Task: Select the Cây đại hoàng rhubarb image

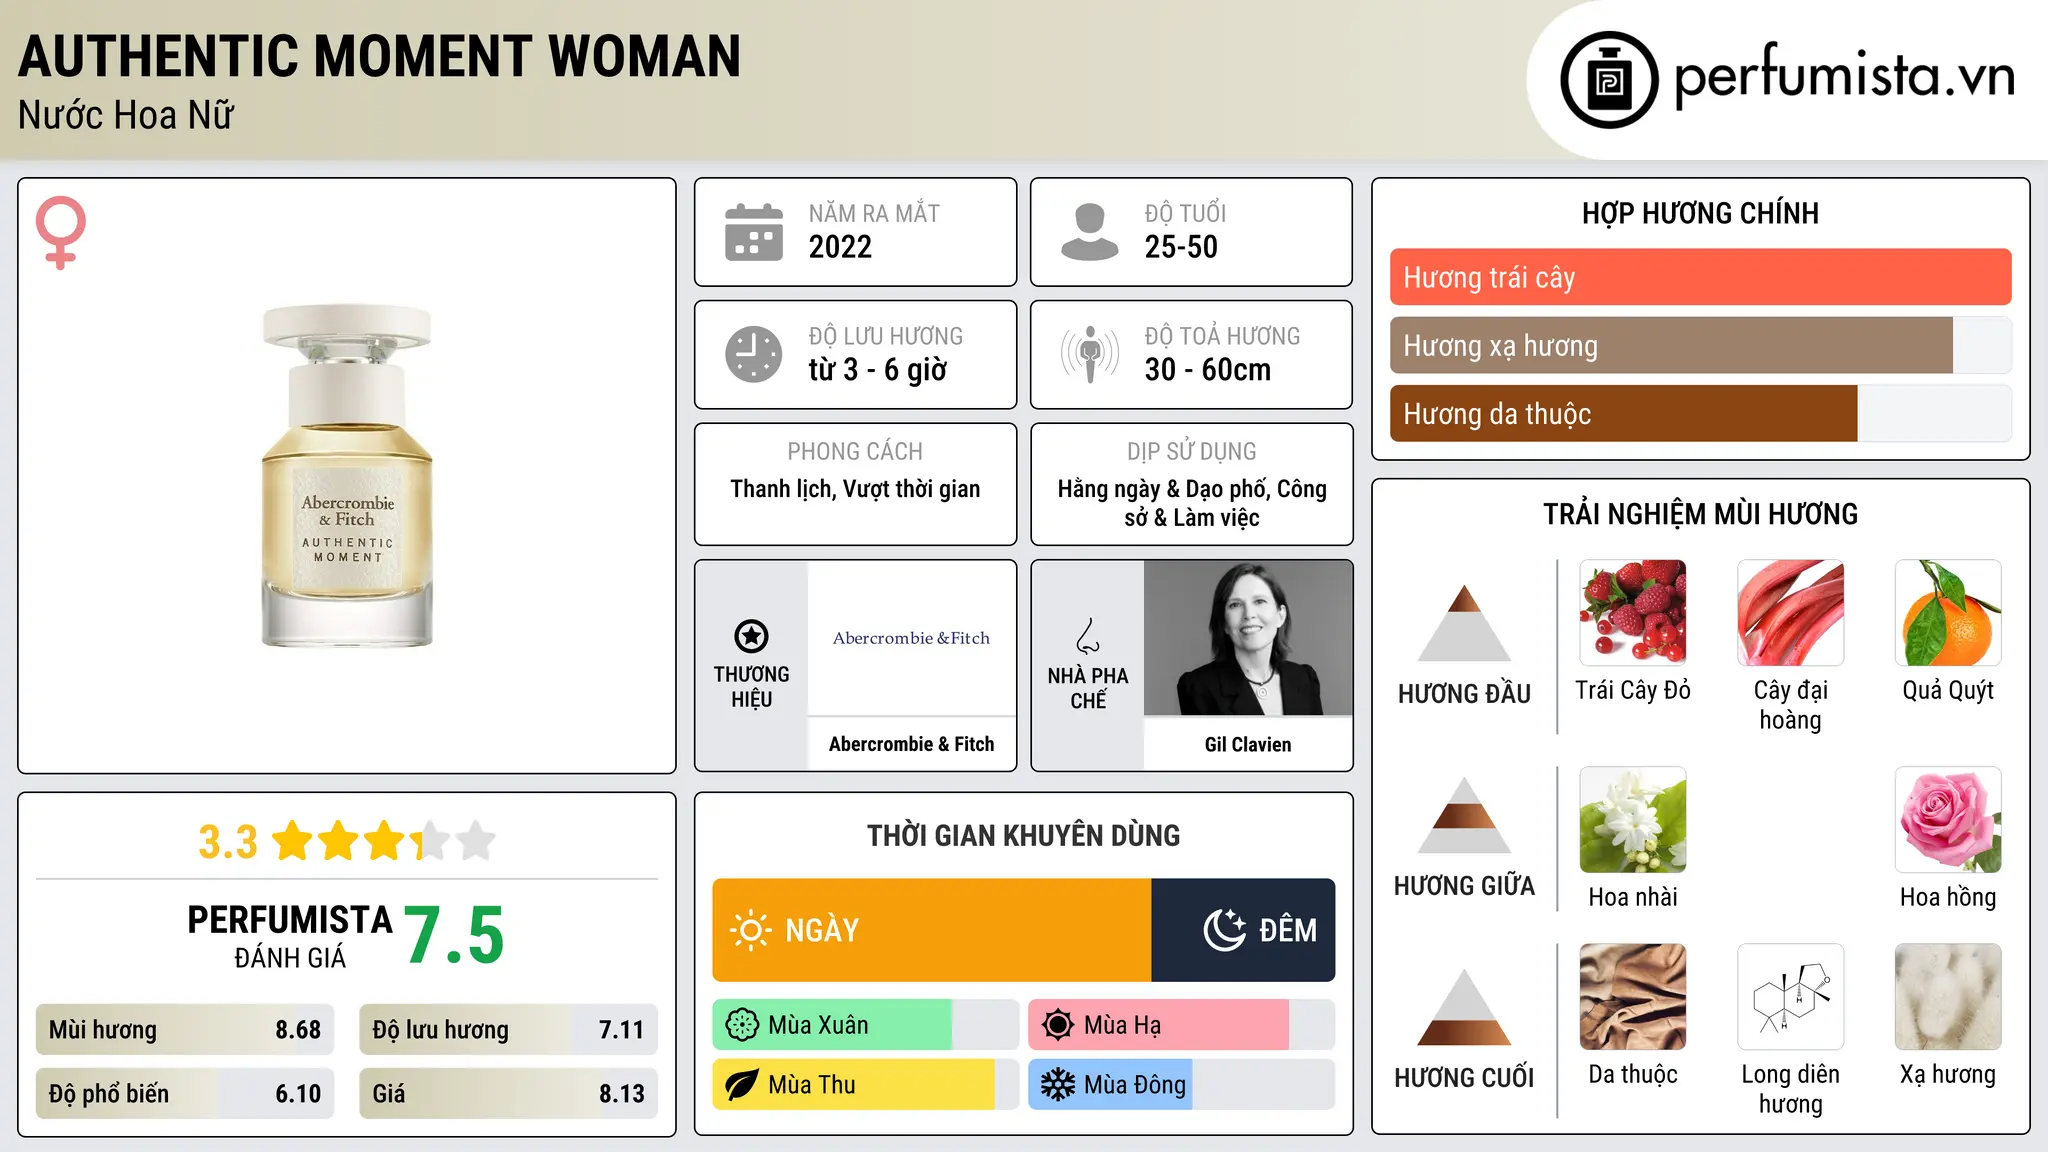Action: pos(1791,613)
